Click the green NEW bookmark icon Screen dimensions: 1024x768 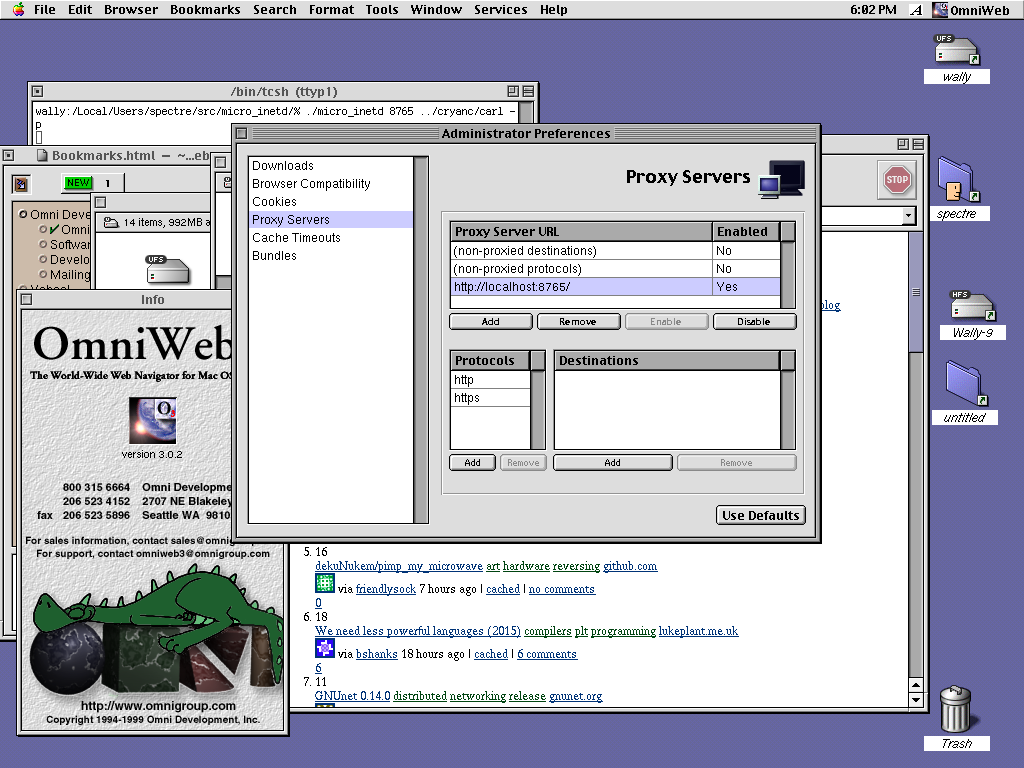tap(78, 183)
